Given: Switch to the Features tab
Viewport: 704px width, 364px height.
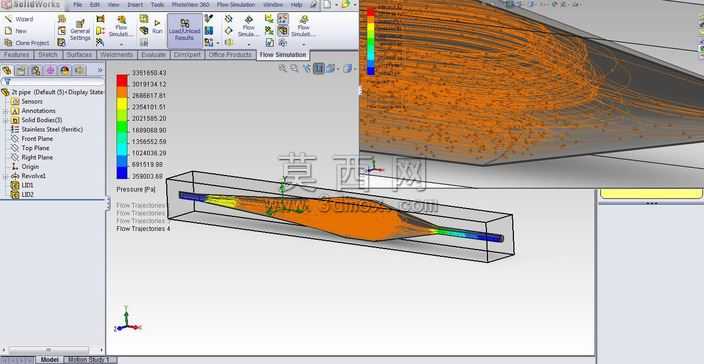Looking at the screenshot, I should click(17, 55).
